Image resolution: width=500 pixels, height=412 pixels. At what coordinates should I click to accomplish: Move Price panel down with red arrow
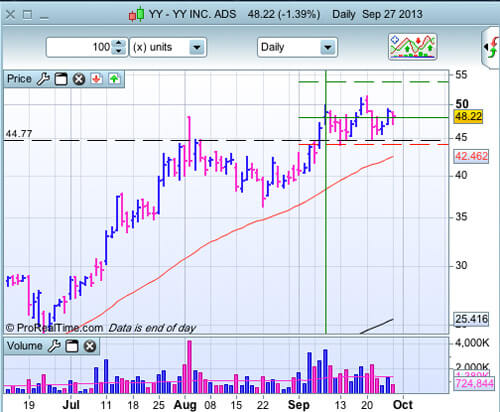coord(97,79)
